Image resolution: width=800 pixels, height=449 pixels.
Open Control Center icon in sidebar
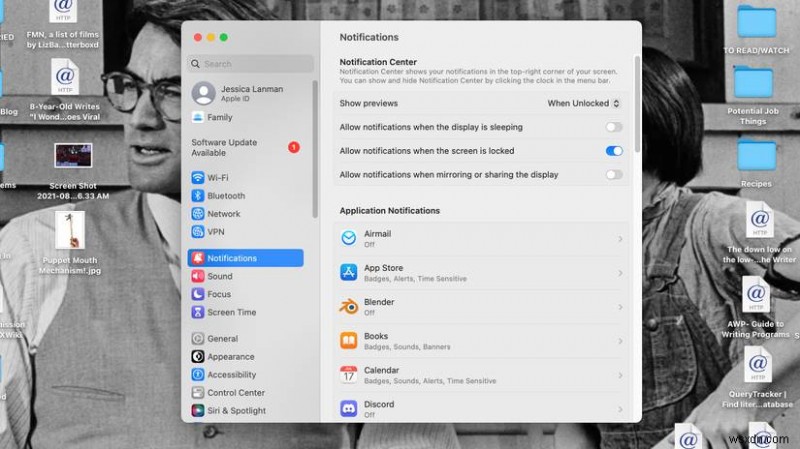[198, 392]
